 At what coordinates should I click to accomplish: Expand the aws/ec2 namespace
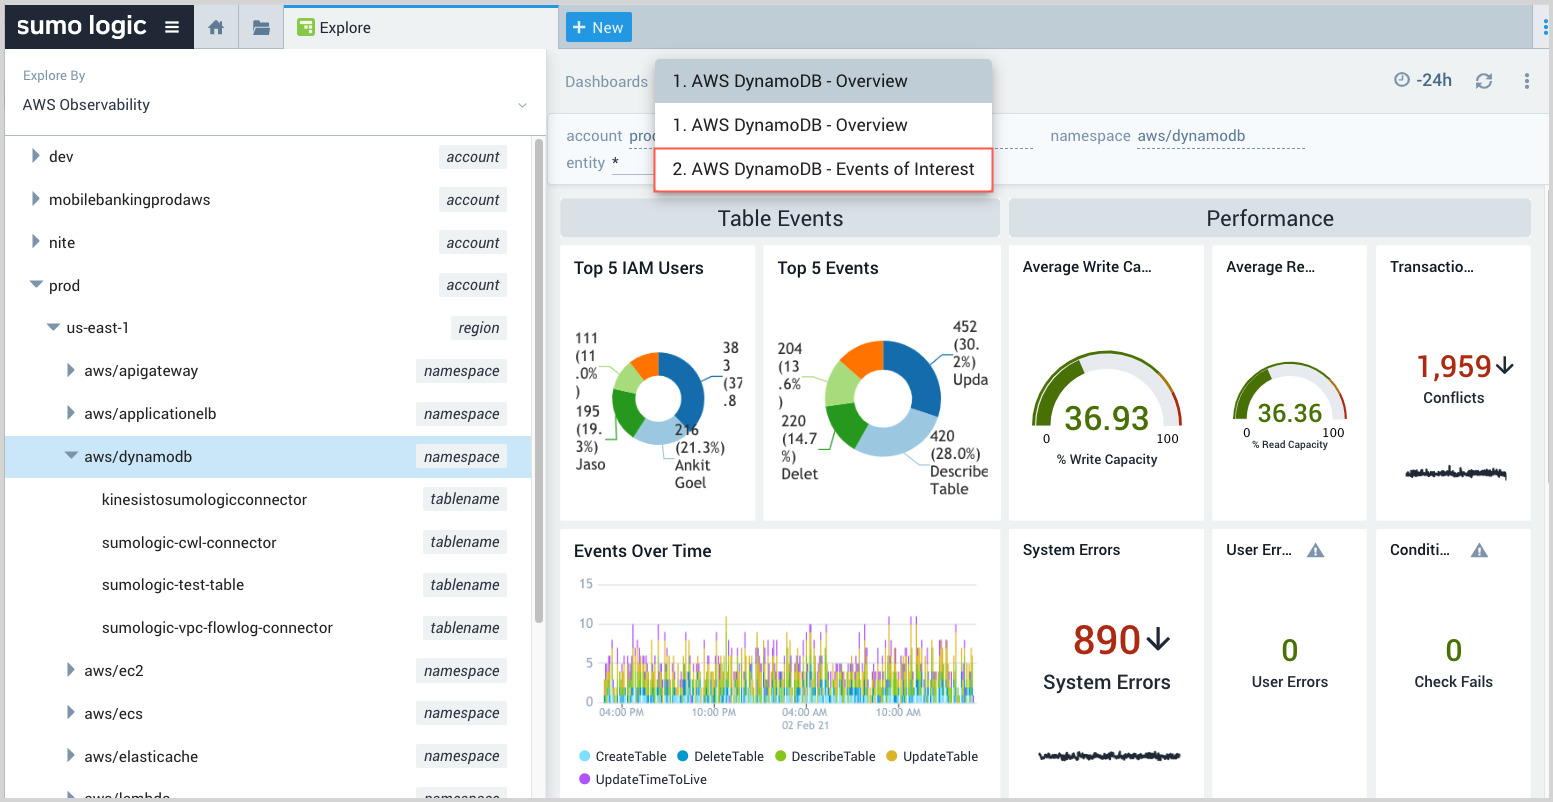pyautogui.click(x=70, y=670)
